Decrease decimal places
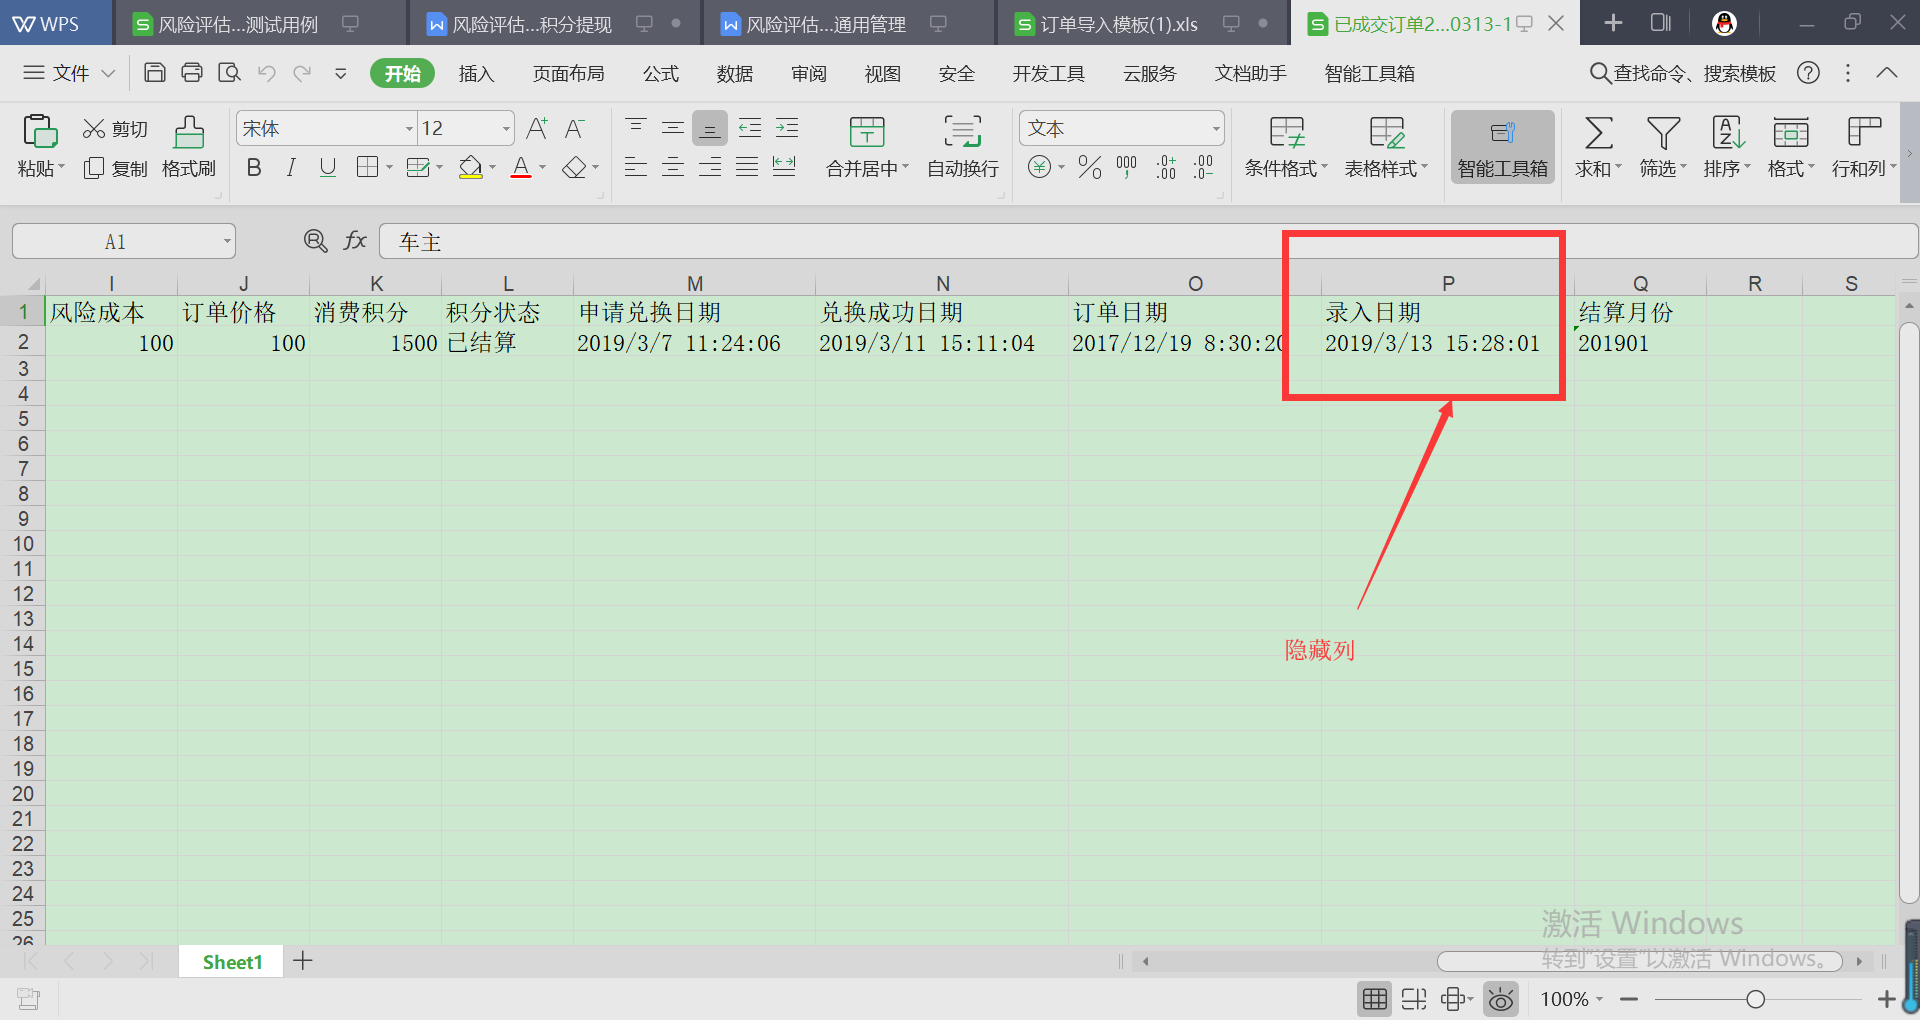Viewport: 1920px width, 1020px height. coord(1203,167)
